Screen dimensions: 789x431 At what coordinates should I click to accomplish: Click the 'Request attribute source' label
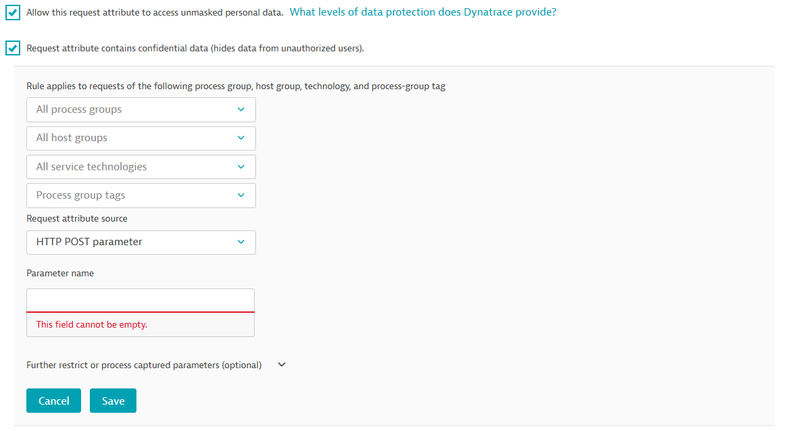[77, 218]
